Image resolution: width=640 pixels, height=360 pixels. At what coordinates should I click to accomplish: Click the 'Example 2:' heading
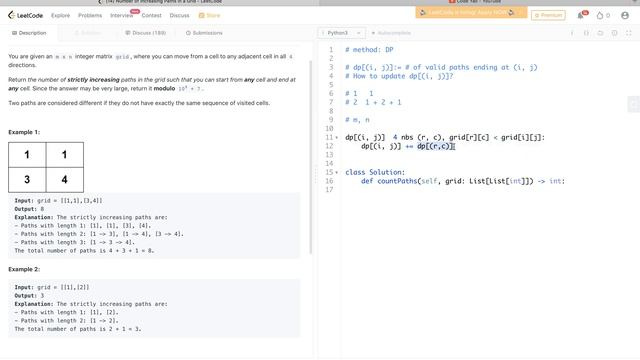coord(24,269)
